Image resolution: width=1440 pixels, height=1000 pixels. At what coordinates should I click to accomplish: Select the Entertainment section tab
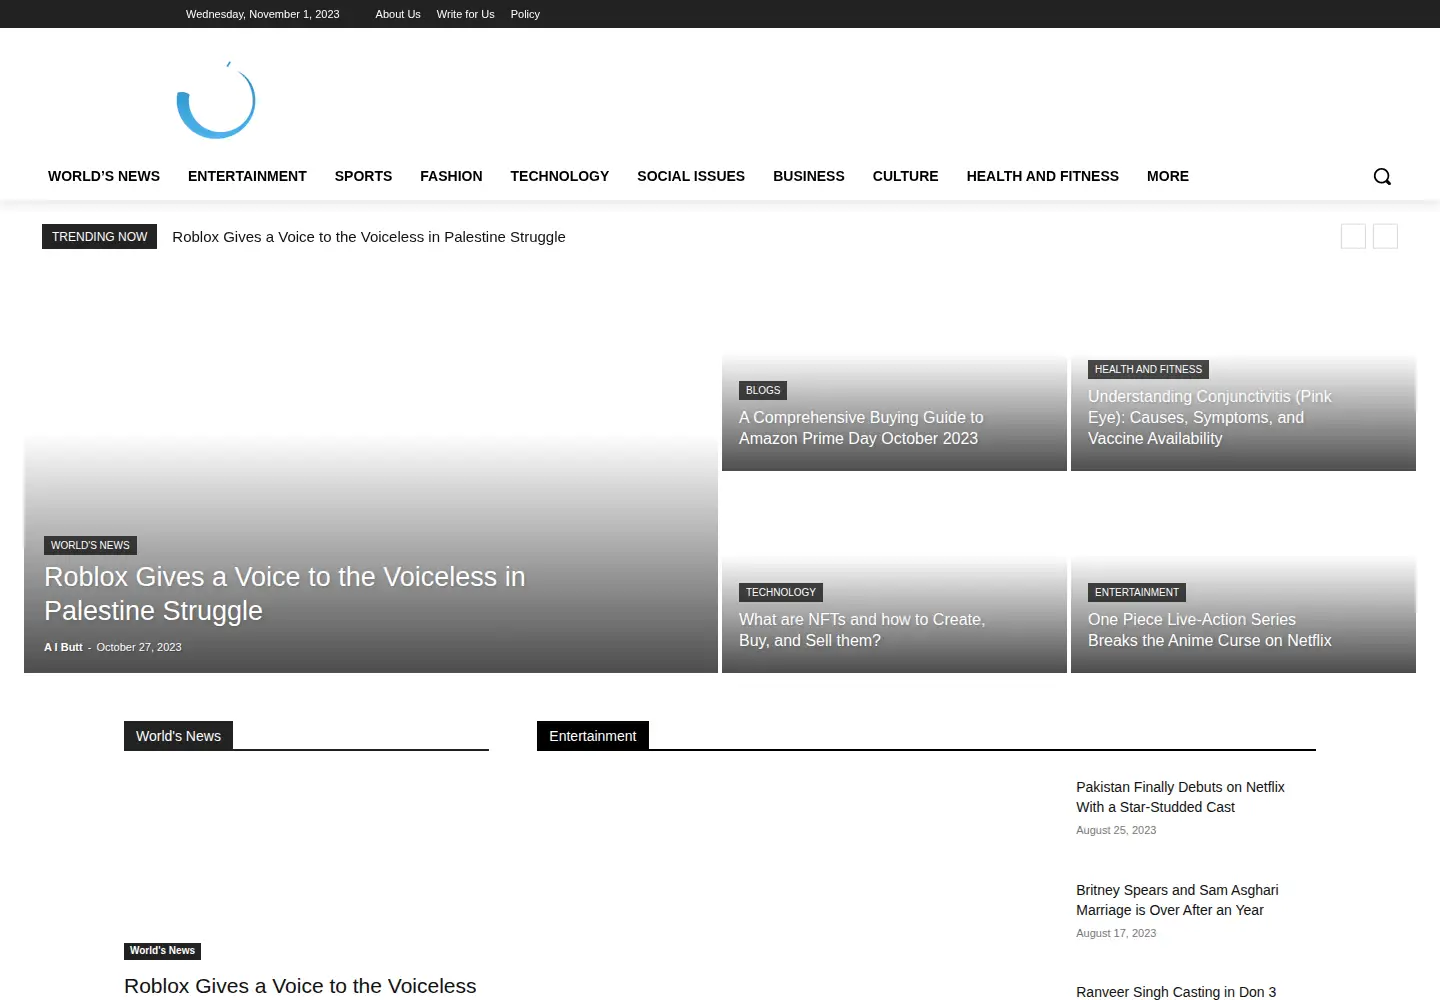point(593,736)
